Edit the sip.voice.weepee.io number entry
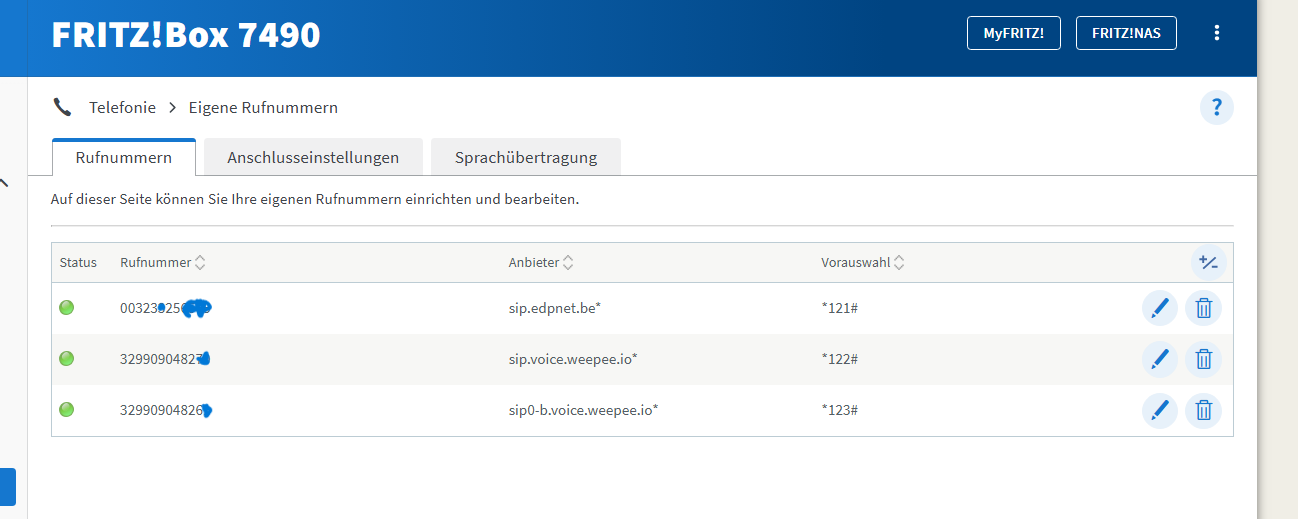The width and height of the screenshot is (1298, 519). click(1160, 358)
